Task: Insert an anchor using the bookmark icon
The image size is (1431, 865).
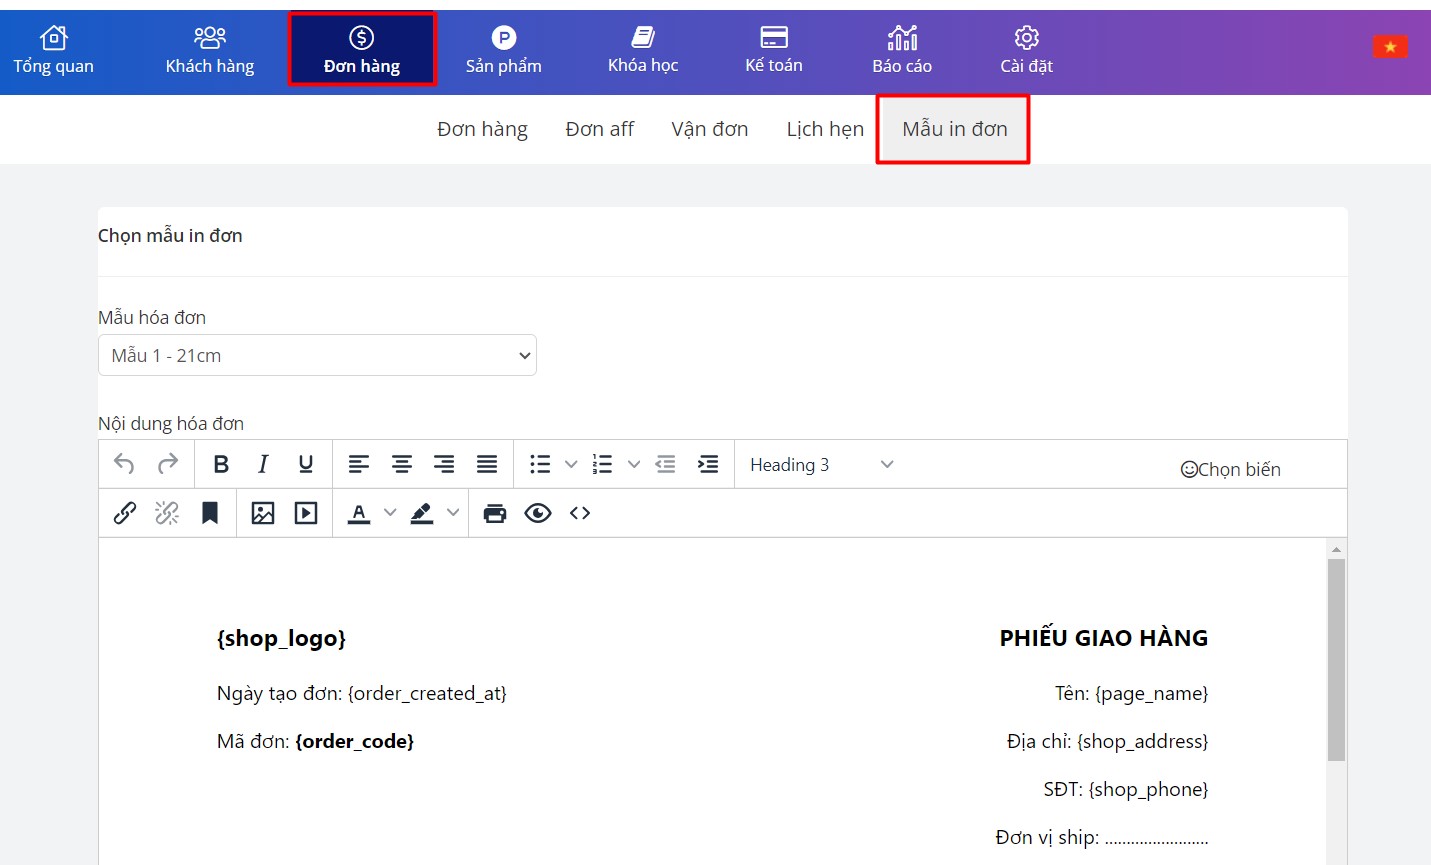Action: tap(210, 513)
